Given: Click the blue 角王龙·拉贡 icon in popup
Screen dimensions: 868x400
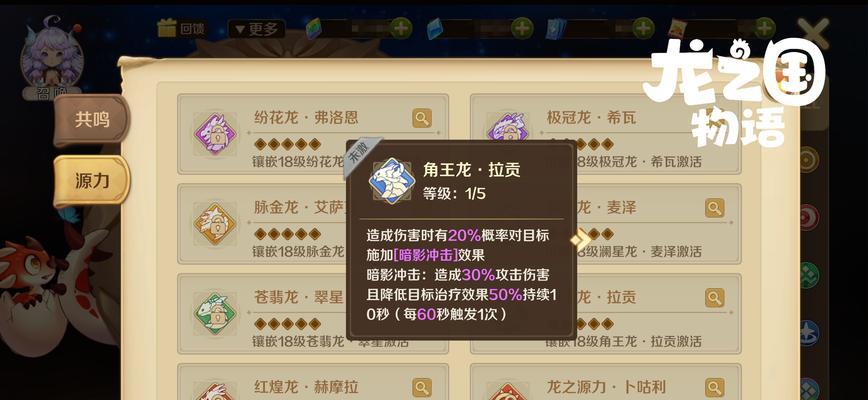Looking at the screenshot, I should 392,181.
